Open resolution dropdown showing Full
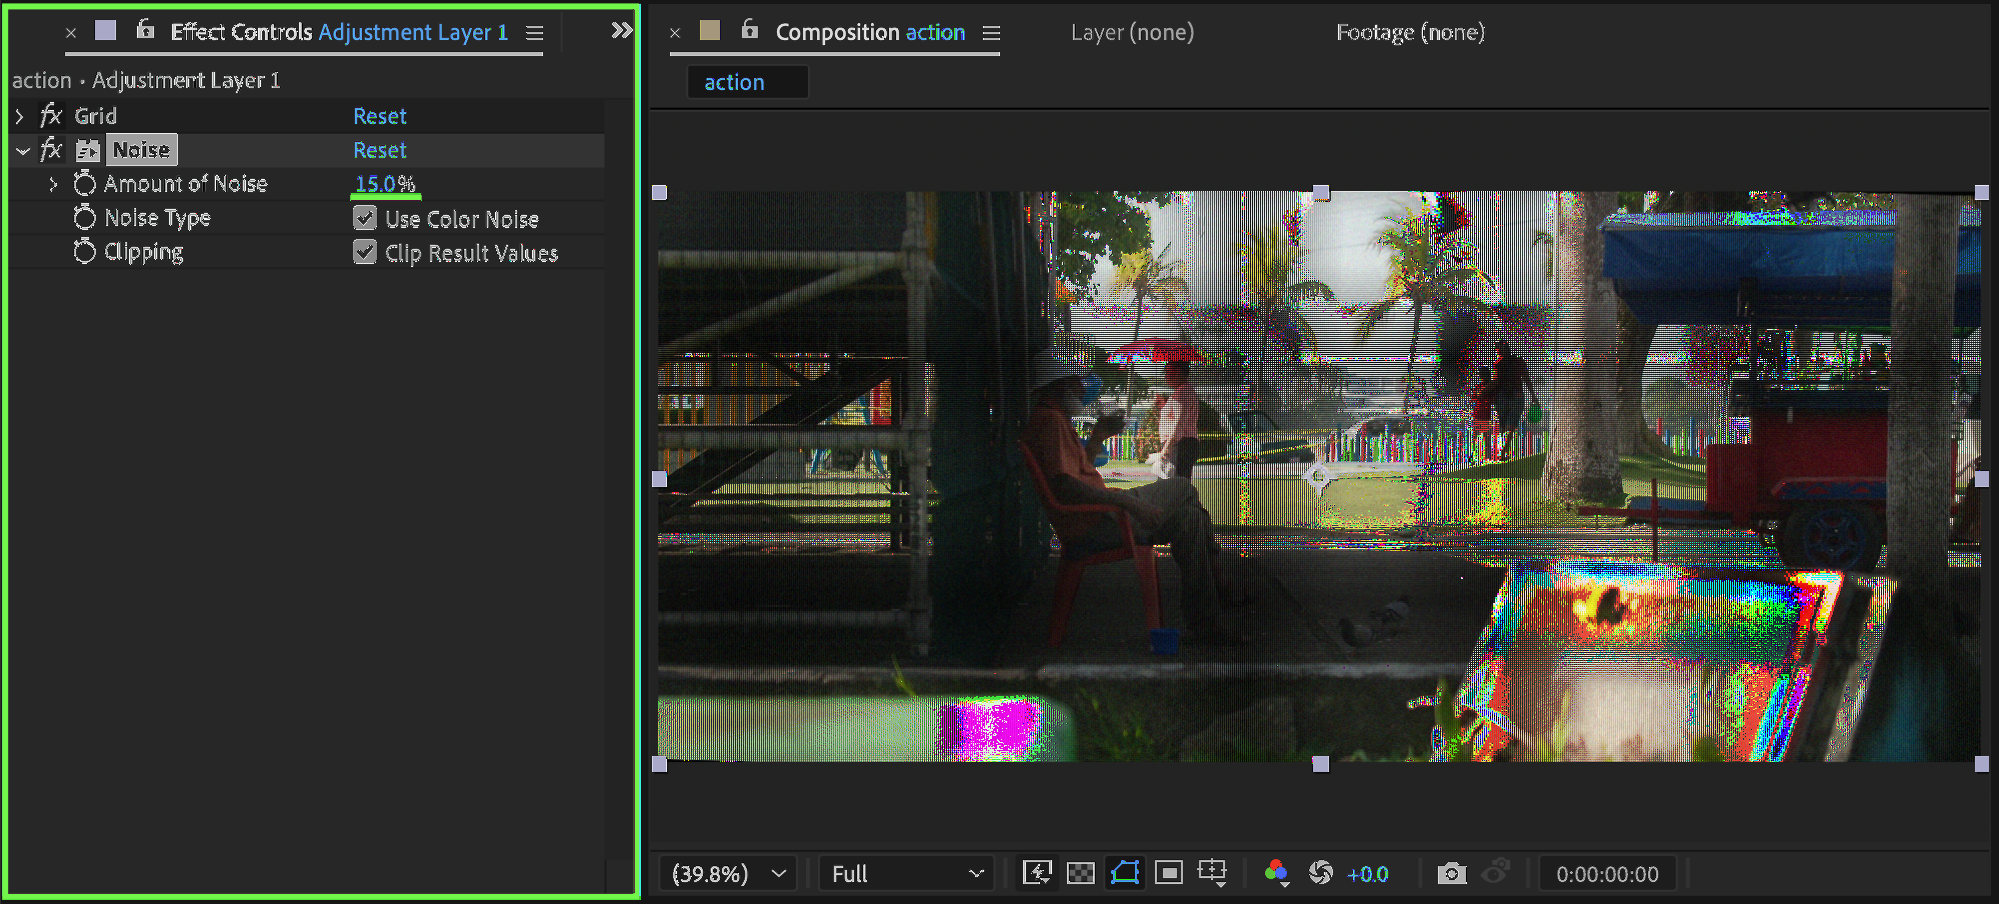Viewport: 1999px width, 904px height. [x=907, y=874]
